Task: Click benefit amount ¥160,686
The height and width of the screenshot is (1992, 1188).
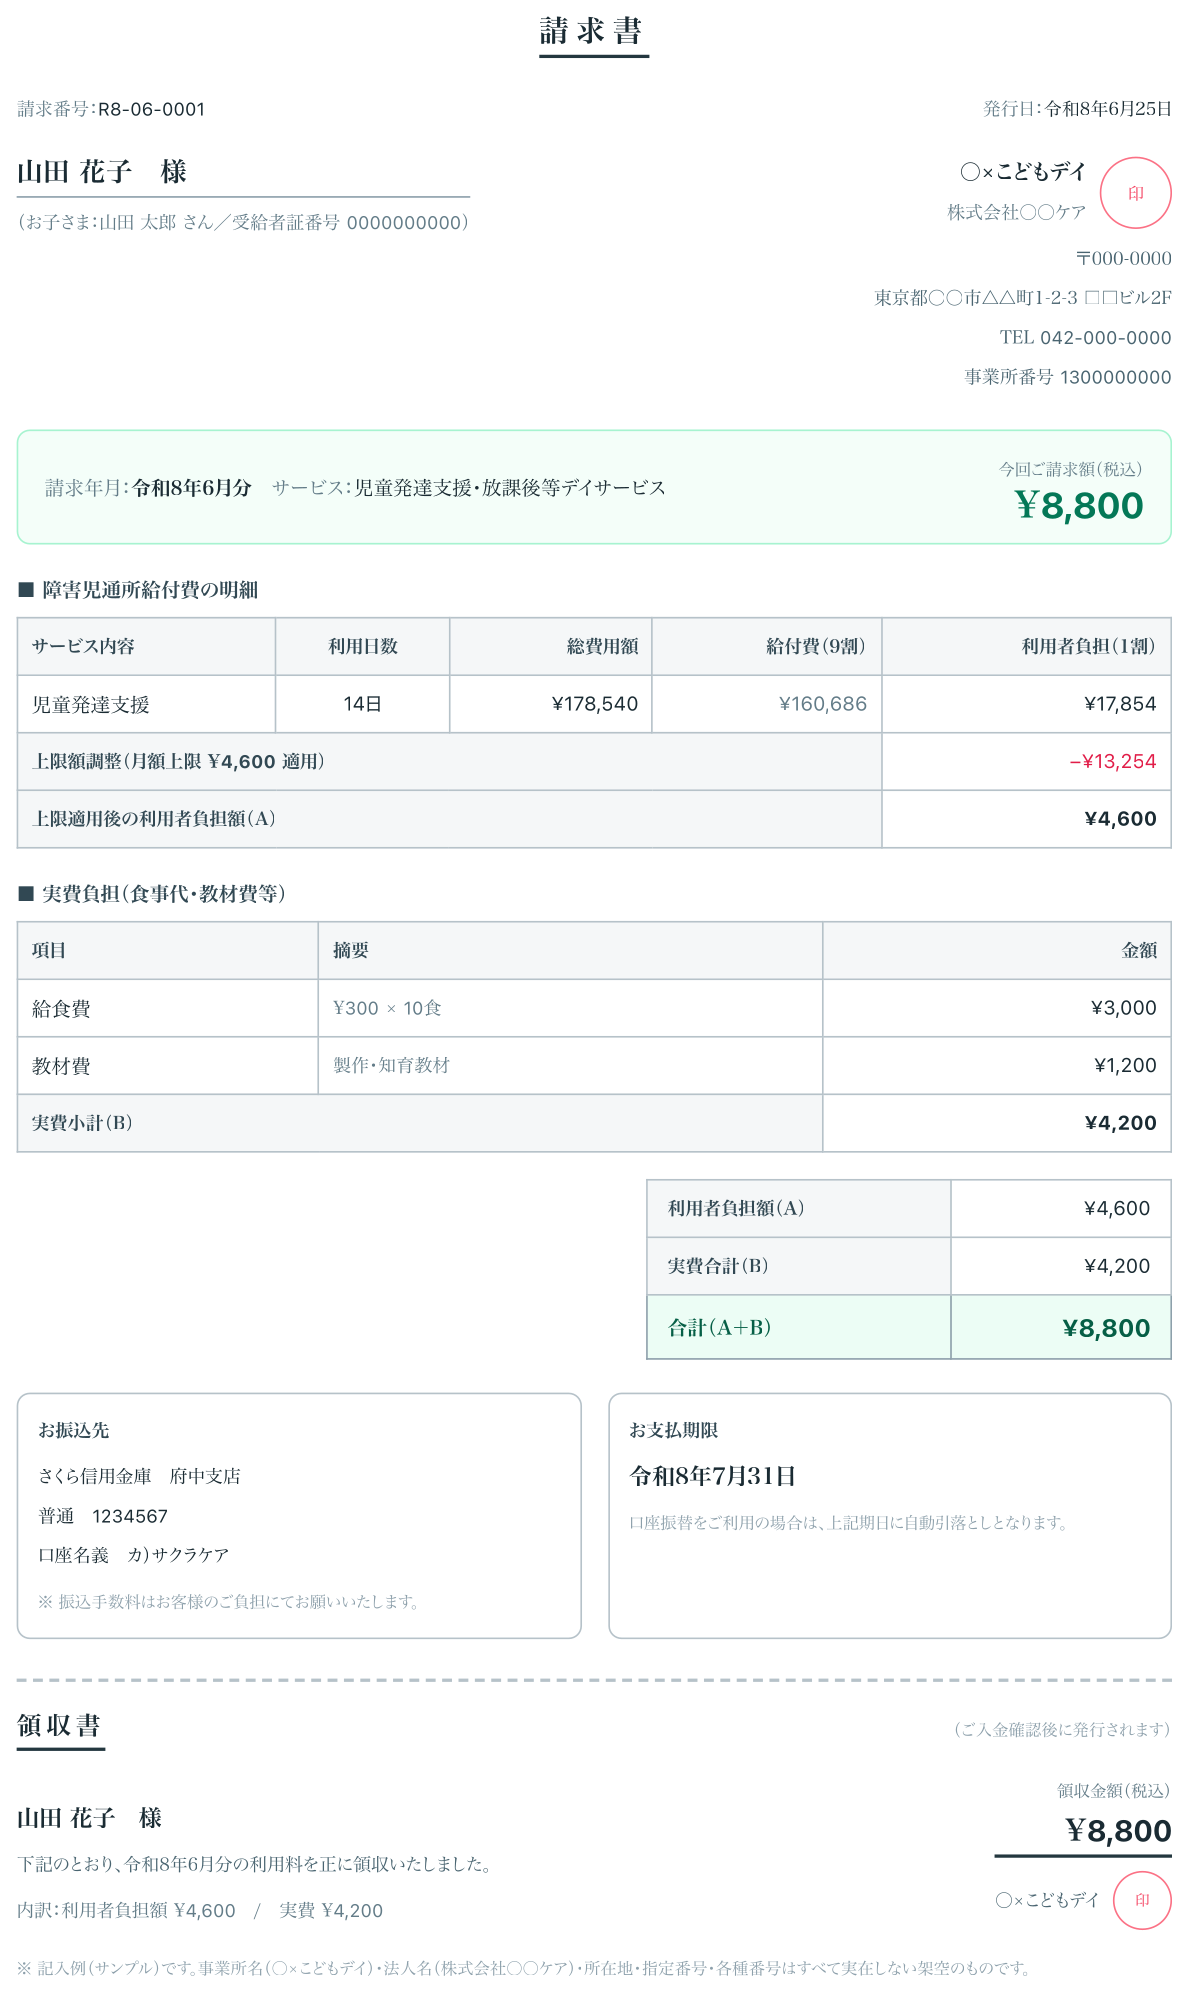Action: click(x=823, y=704)
